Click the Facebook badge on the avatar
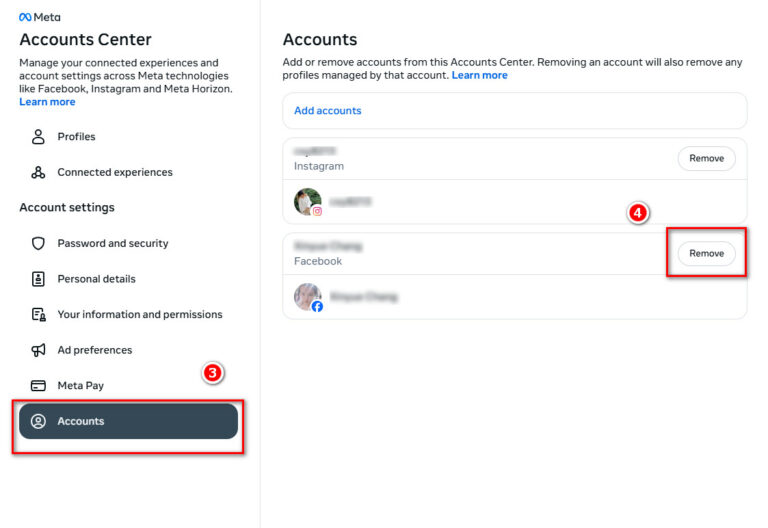Image resolution: width=768 pixels, height=528 pixels. tap(317, 307)
